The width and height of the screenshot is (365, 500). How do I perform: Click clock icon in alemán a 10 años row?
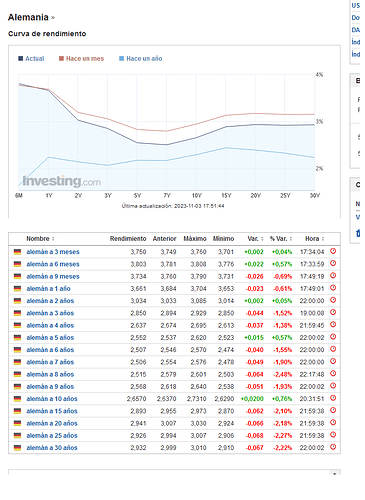(x=333, y=398)
